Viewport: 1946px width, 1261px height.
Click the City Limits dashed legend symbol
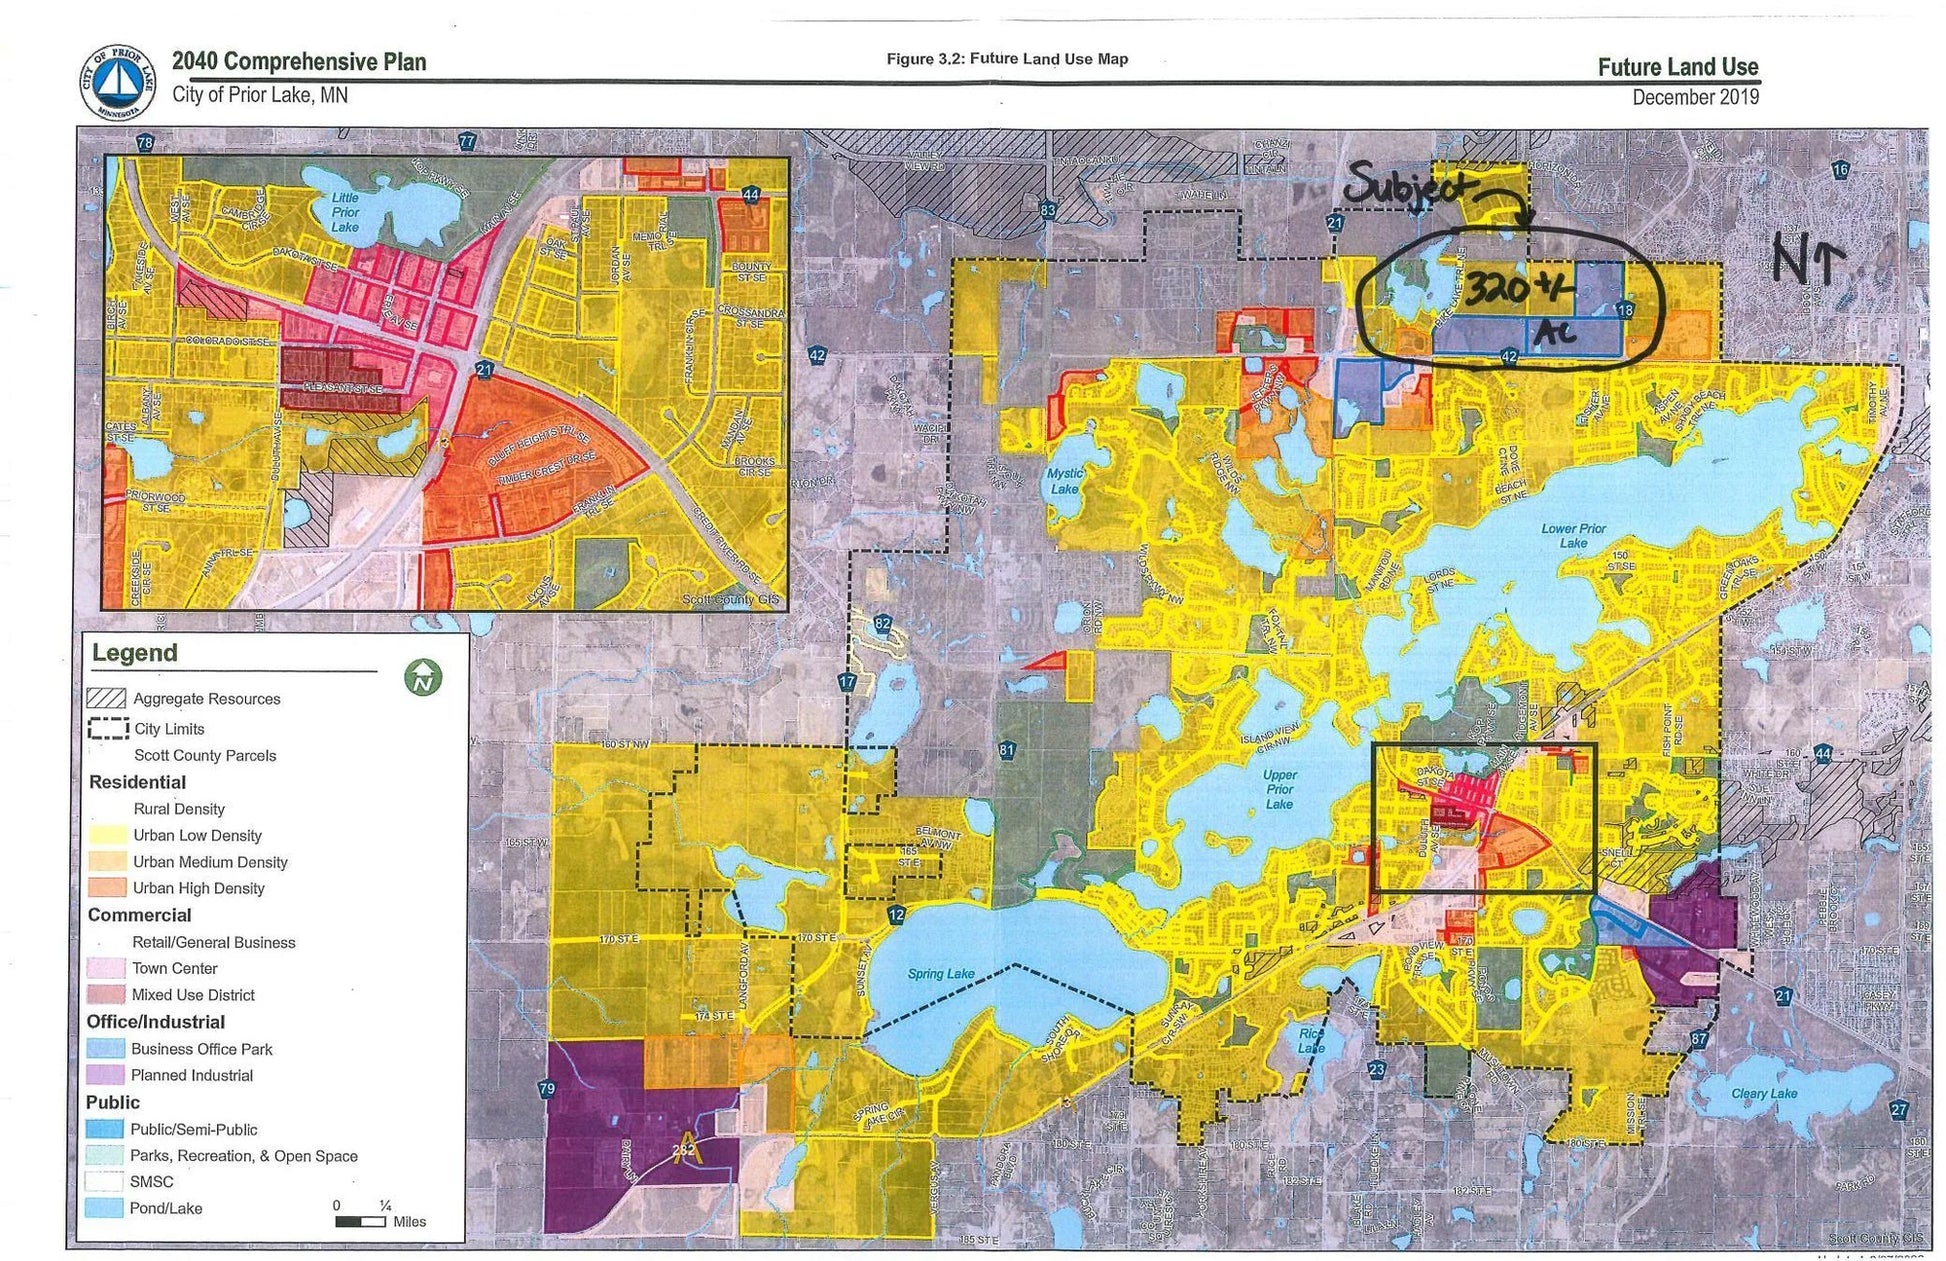(108, 728)
